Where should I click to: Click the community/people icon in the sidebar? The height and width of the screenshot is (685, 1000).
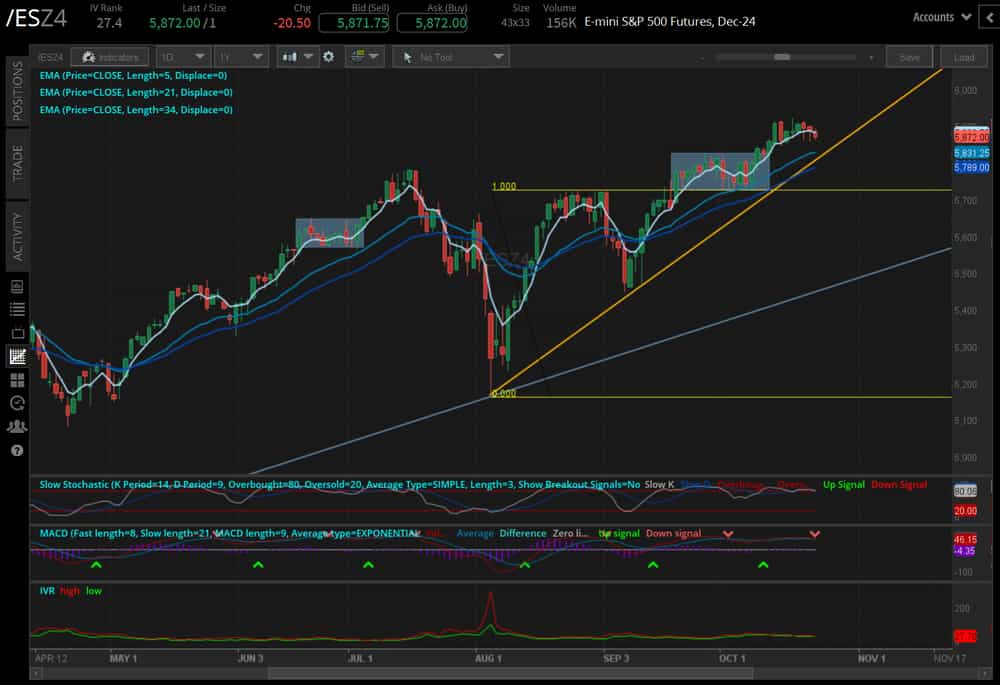coord(16,426)
